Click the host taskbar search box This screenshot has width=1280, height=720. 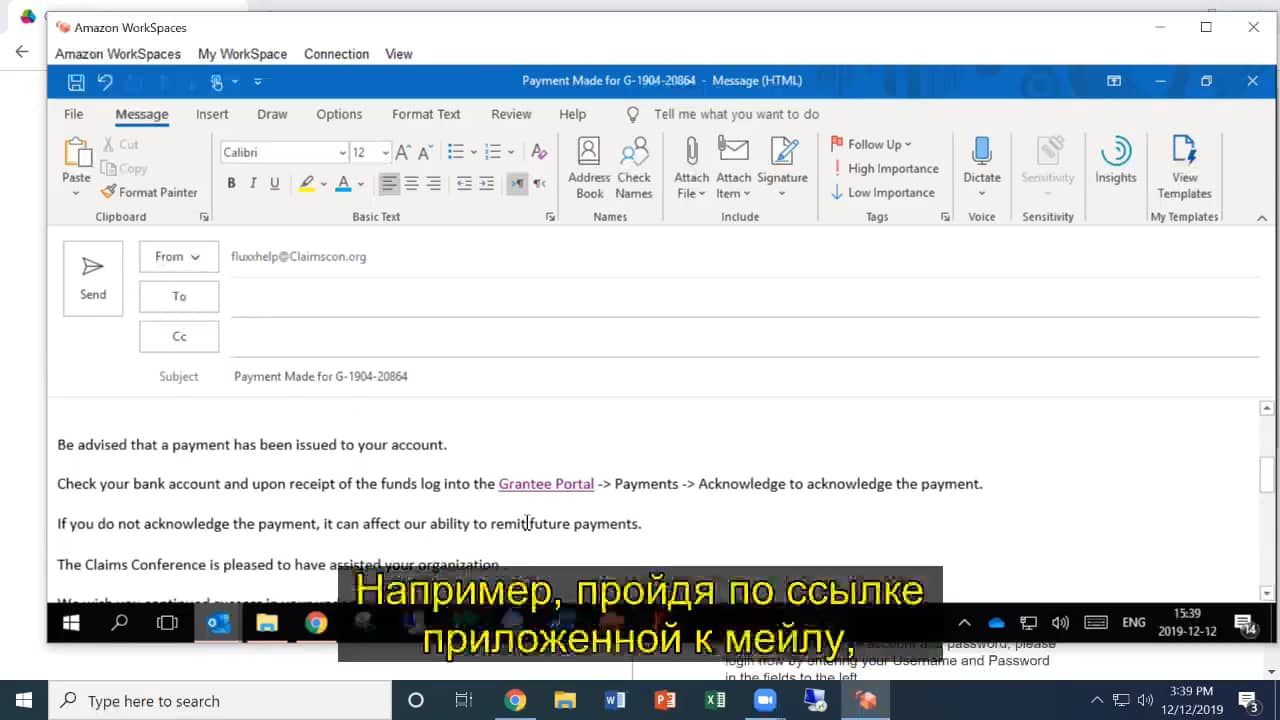click(220, 701)
